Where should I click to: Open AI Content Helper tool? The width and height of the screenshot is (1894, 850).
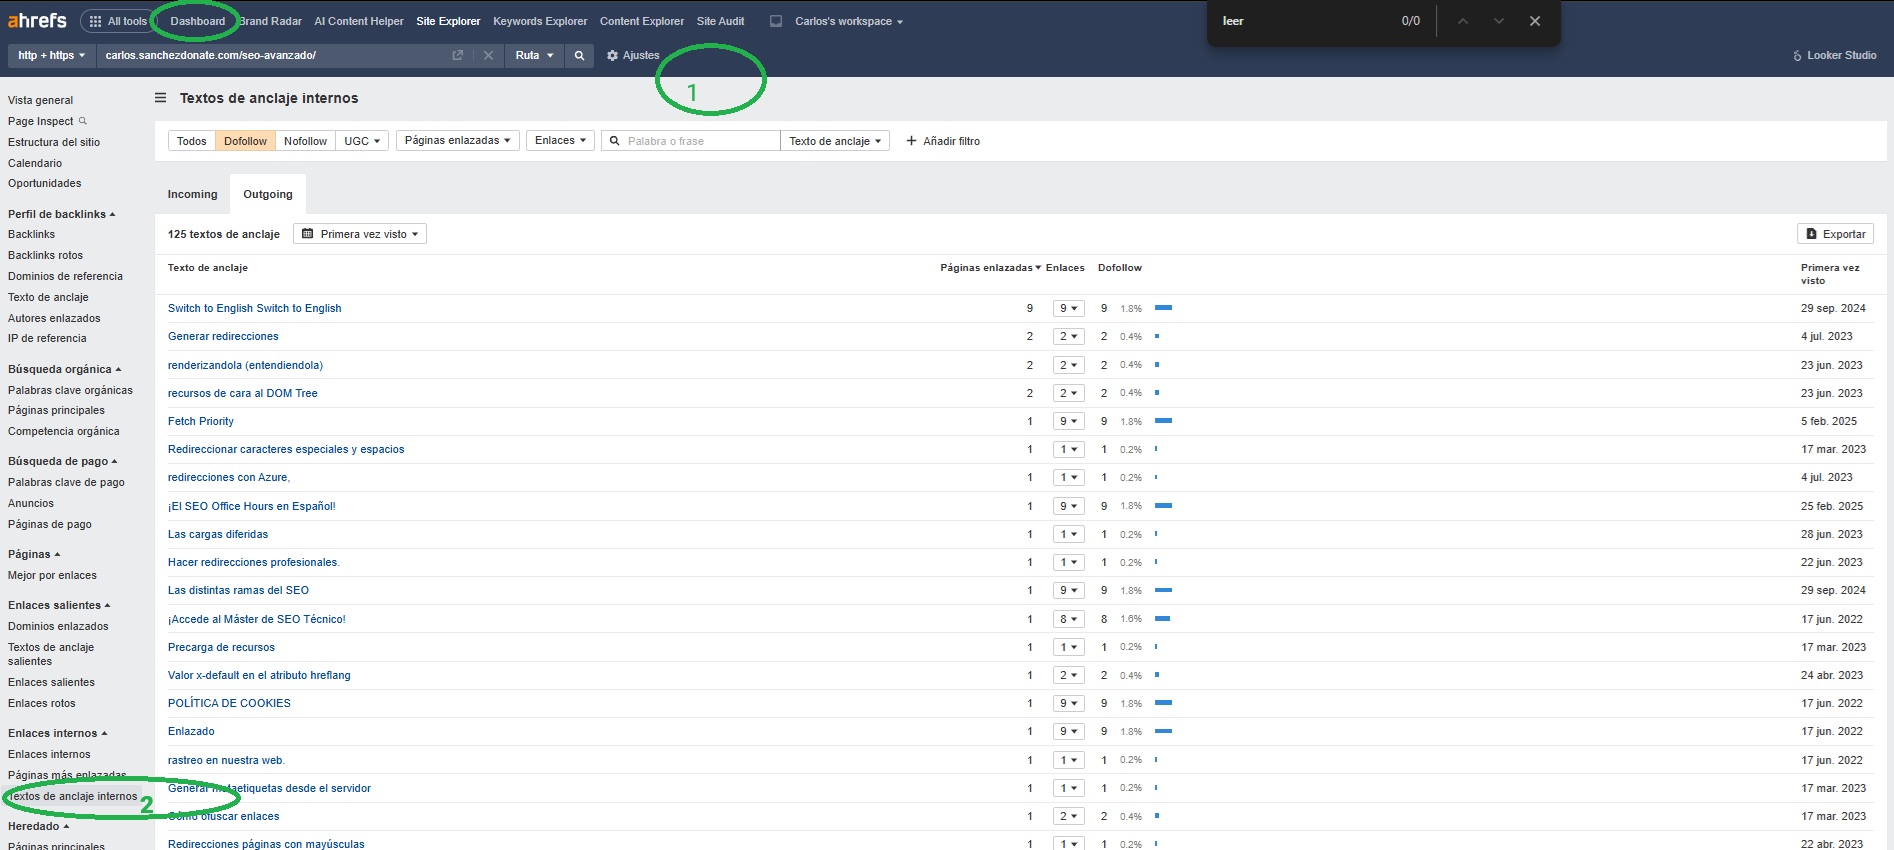click(x=359, y=21)
